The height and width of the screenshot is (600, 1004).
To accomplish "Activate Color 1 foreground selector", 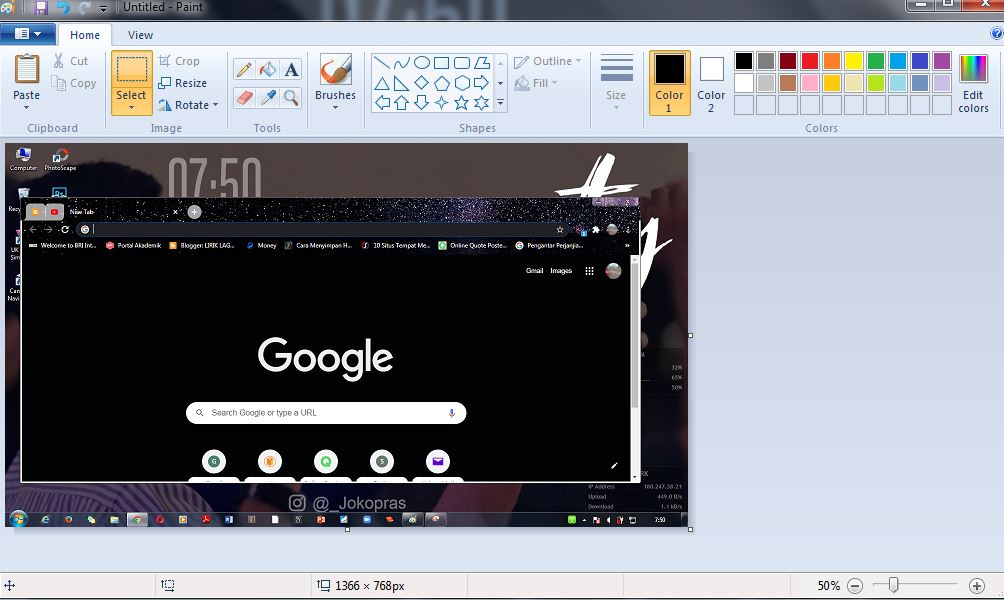I will [669, 83].
